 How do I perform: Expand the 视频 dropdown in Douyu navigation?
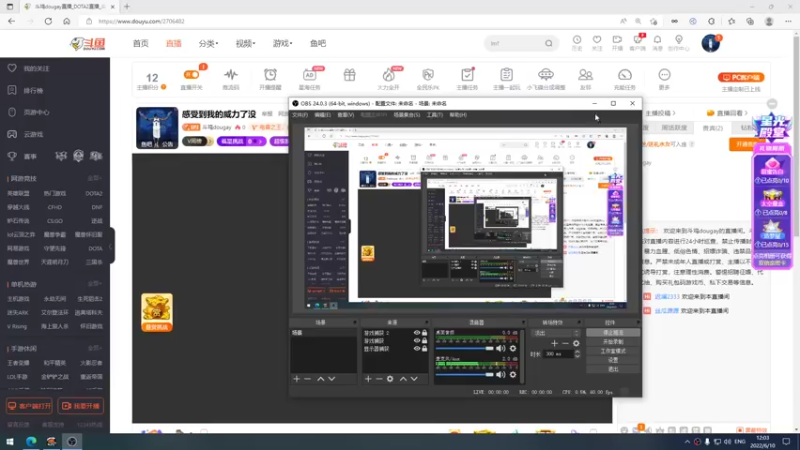pyautogui.click(x=245, y=43)
